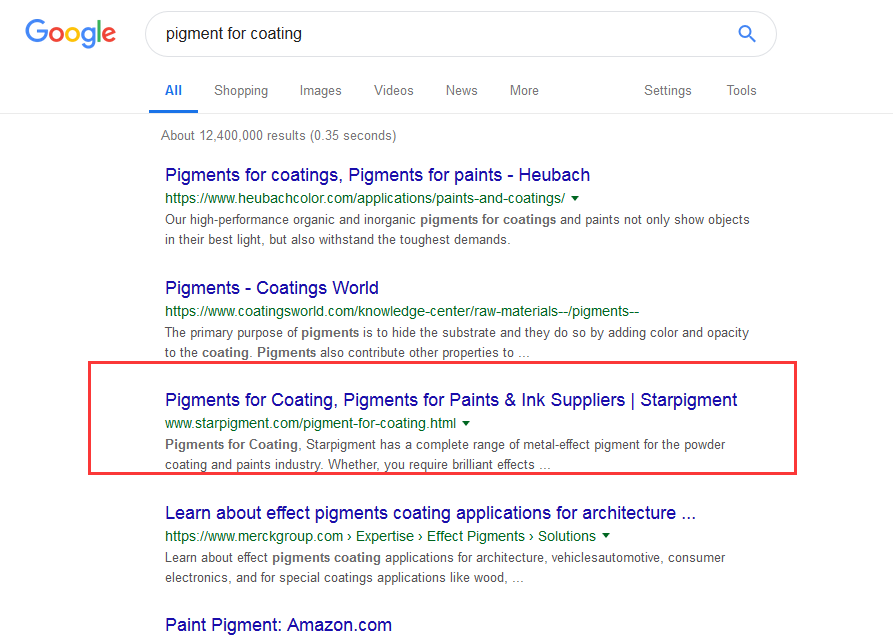Image resolution: width=893 pixels, height=638 pixels.
Task: Focus the search box containing 'pigment for coating'
Action: (x=461, y=34)
